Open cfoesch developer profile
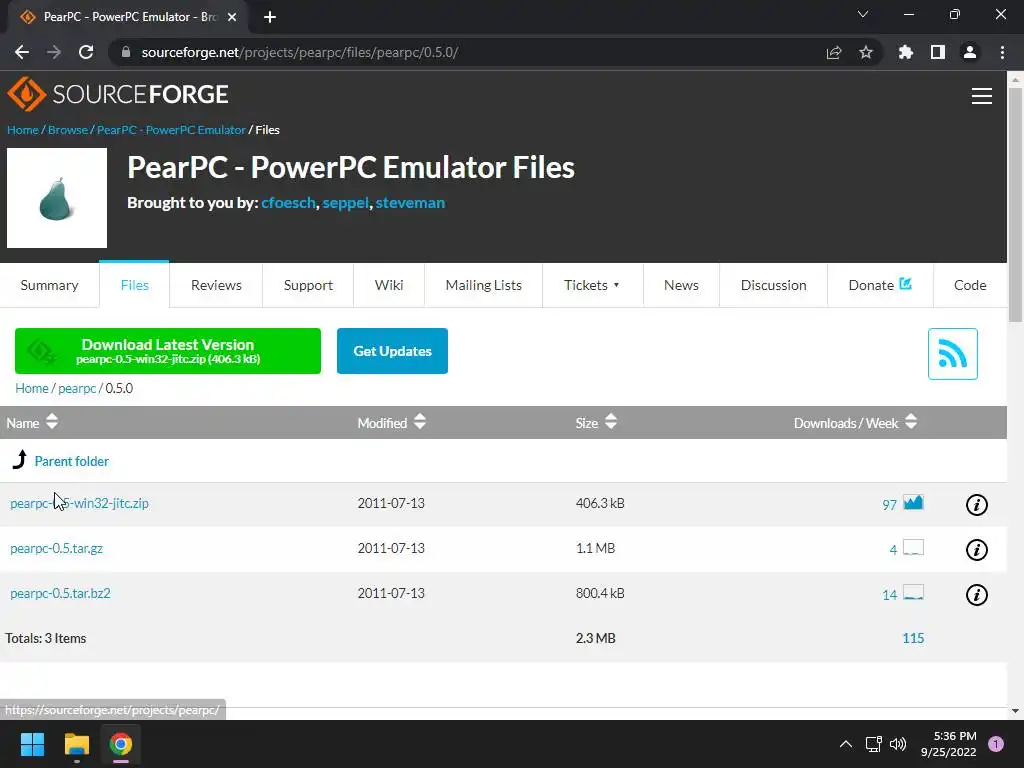The image size is (1024, 768). coord(288,203)
